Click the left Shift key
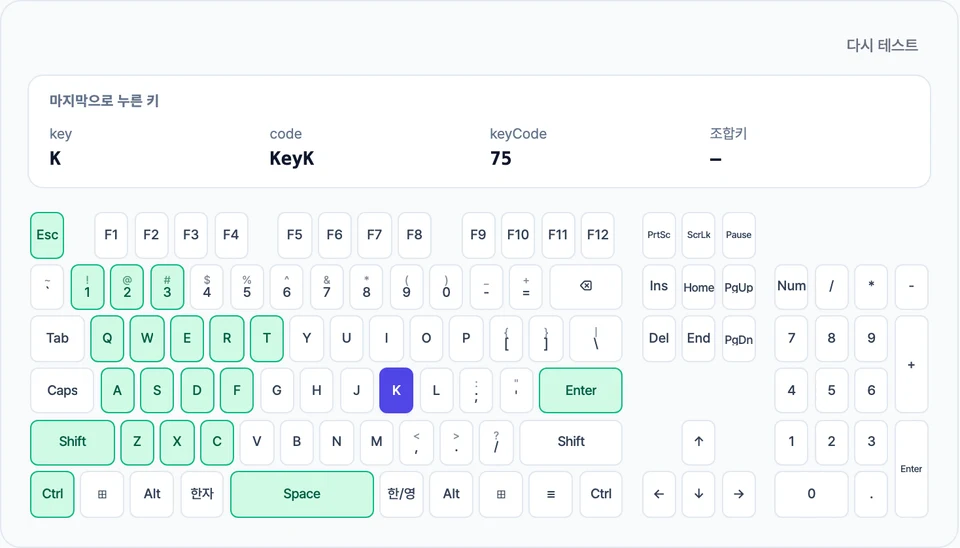960x548 pixels. 72,442
